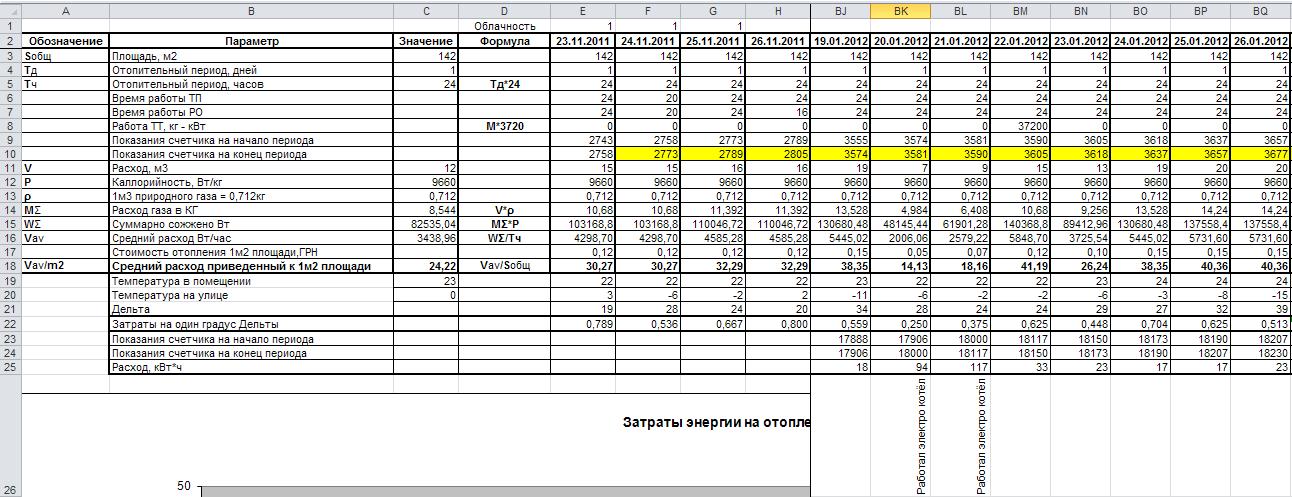
Task: Click 'Отопительный период, дней' cell
Action: pyautogui.click(x=251, y=72)
